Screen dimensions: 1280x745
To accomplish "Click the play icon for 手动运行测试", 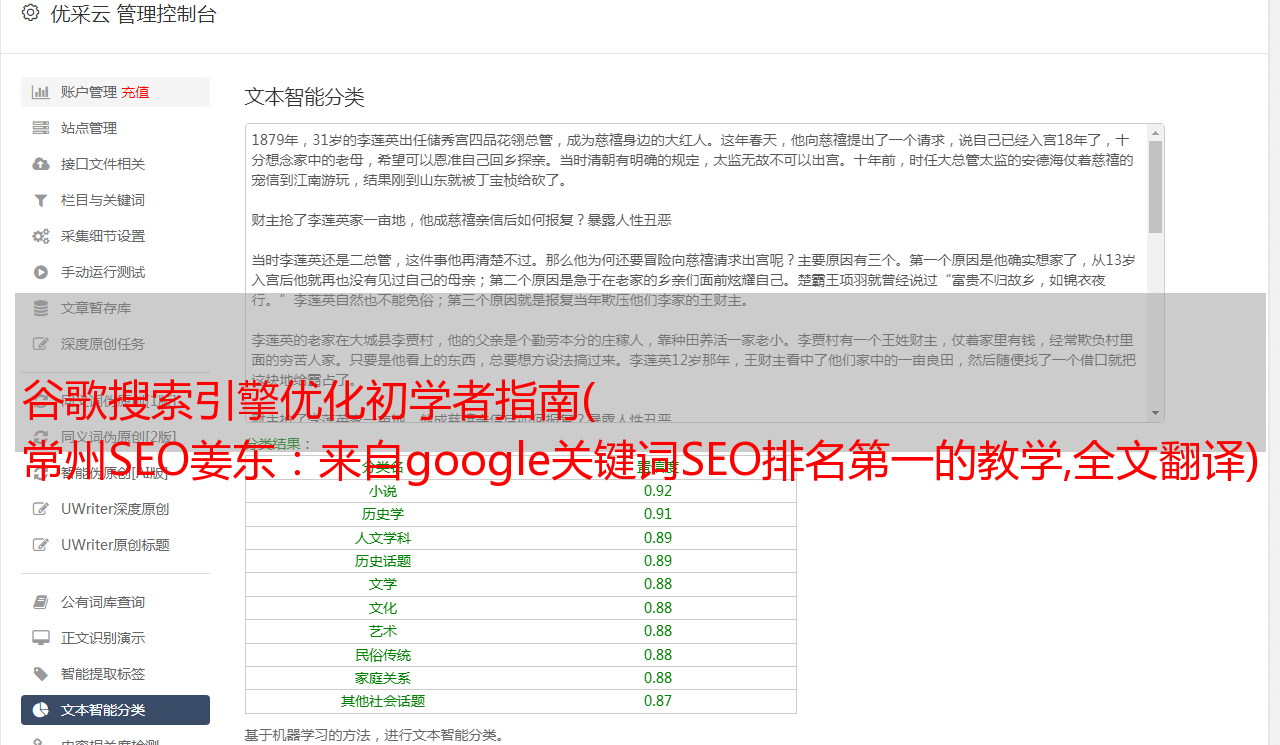I will 40,272.
